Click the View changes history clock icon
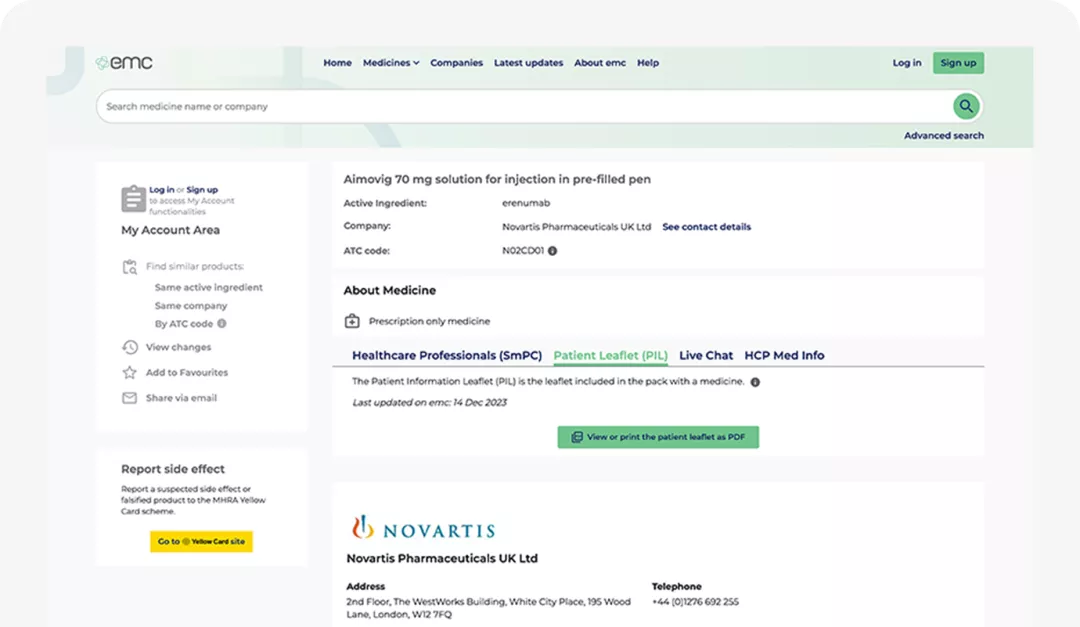The height and width of the screenshot is (627, 1080). pyautogui.click(x=130, y=347)
